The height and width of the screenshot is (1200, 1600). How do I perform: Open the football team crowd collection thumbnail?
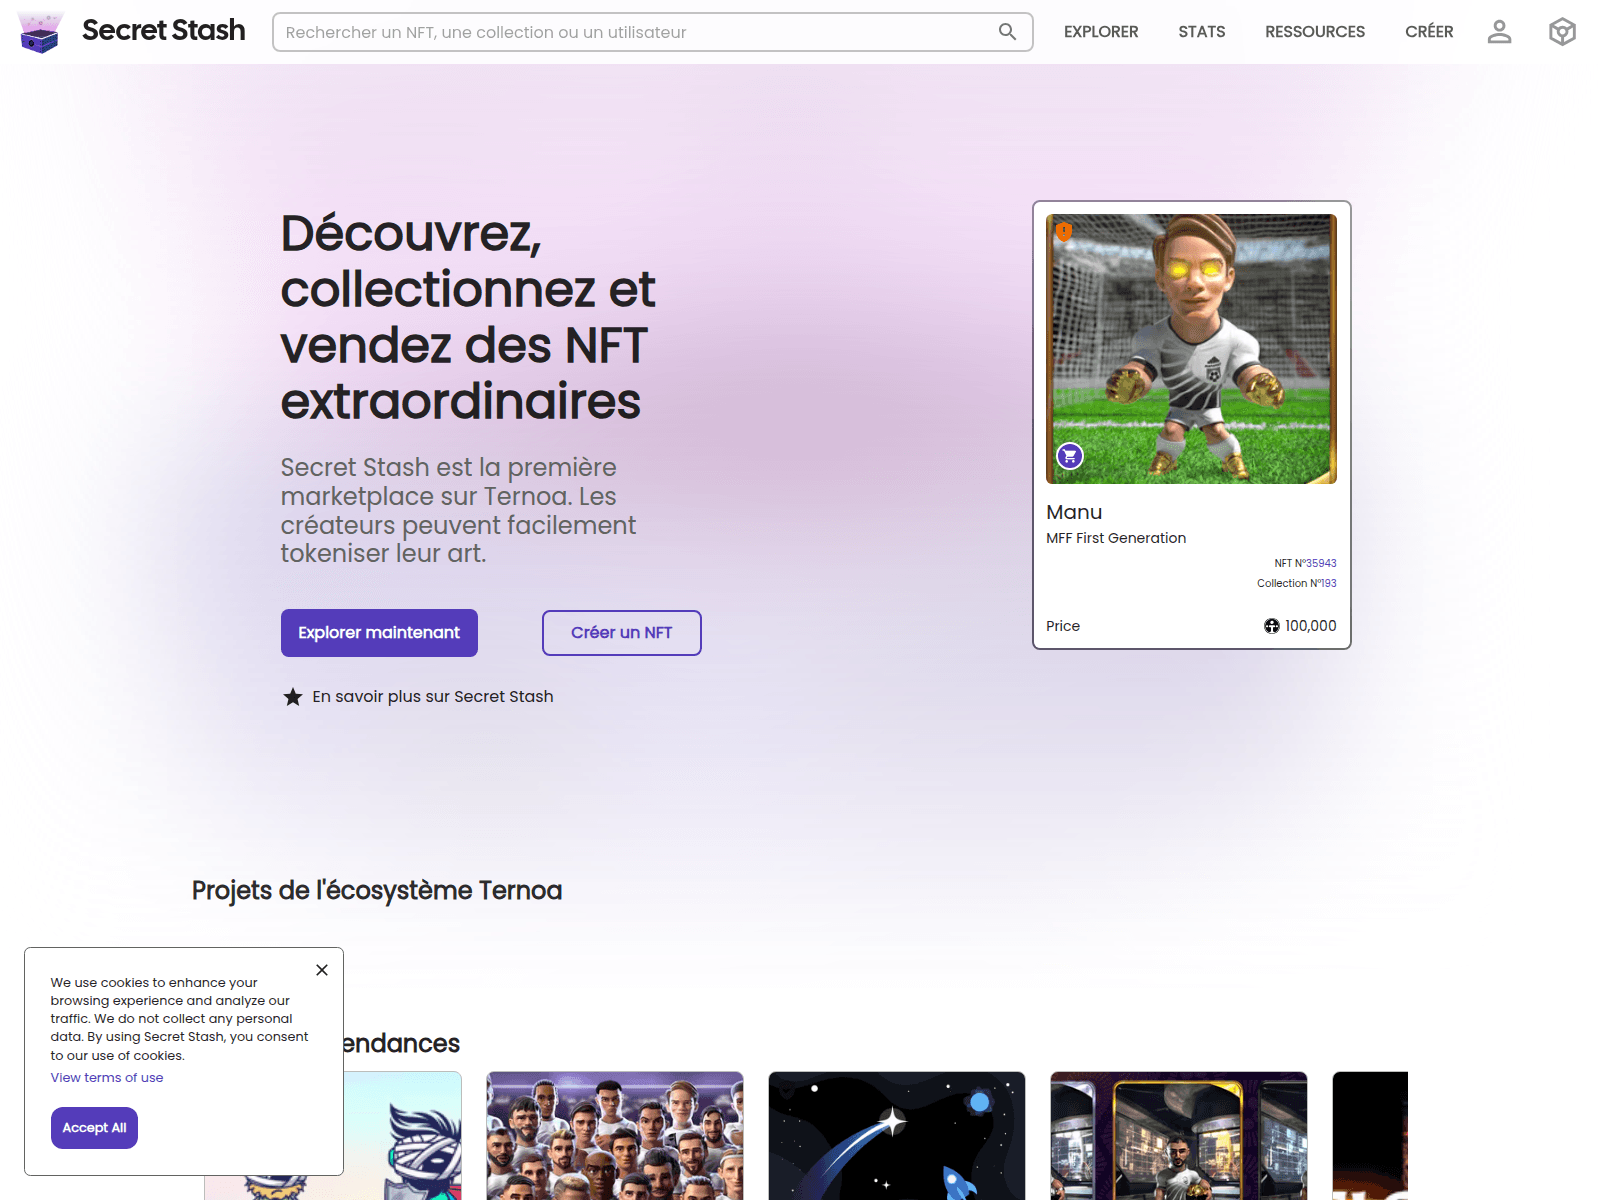pos(615,1136)
